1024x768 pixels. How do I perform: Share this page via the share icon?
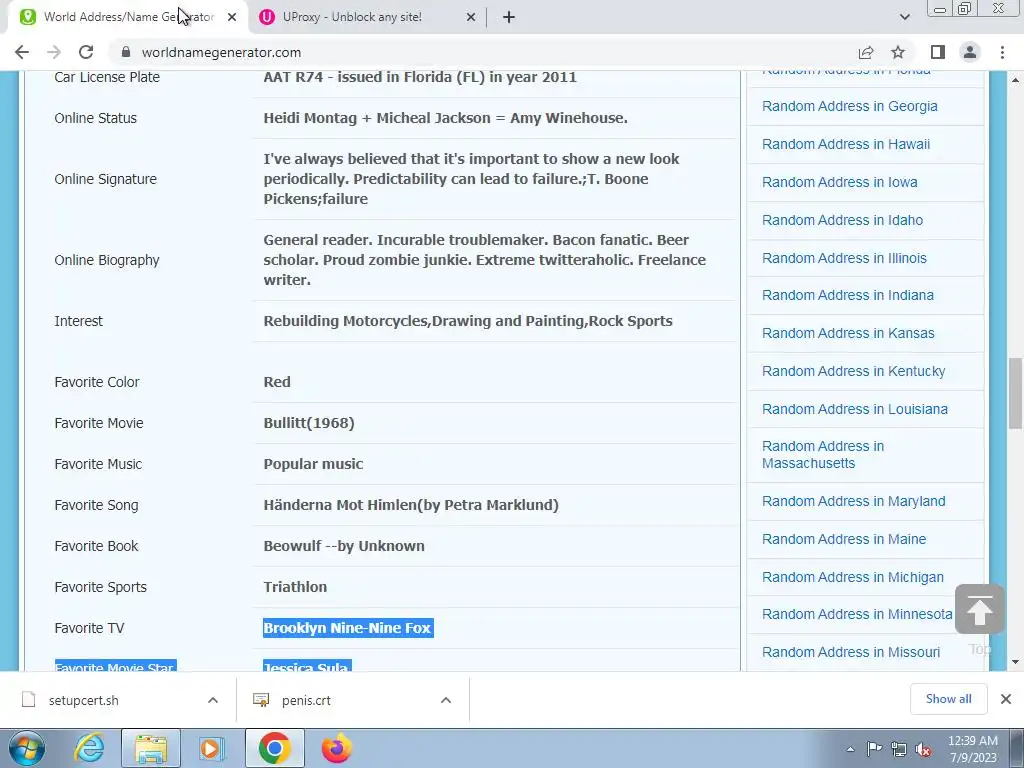[866, 52]
